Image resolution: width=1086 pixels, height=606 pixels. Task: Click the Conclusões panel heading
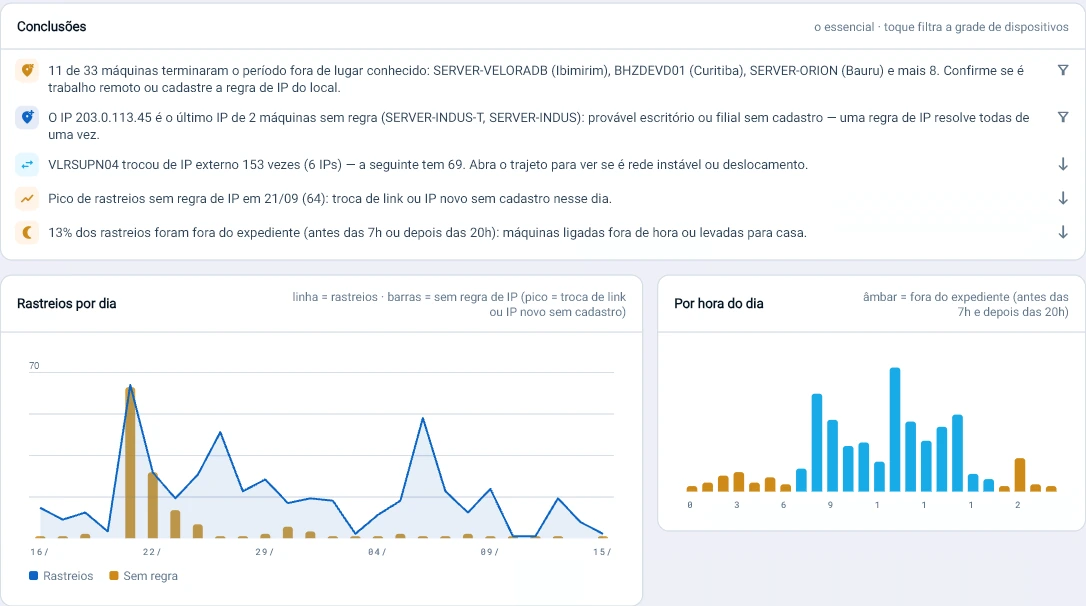point(52,27)
